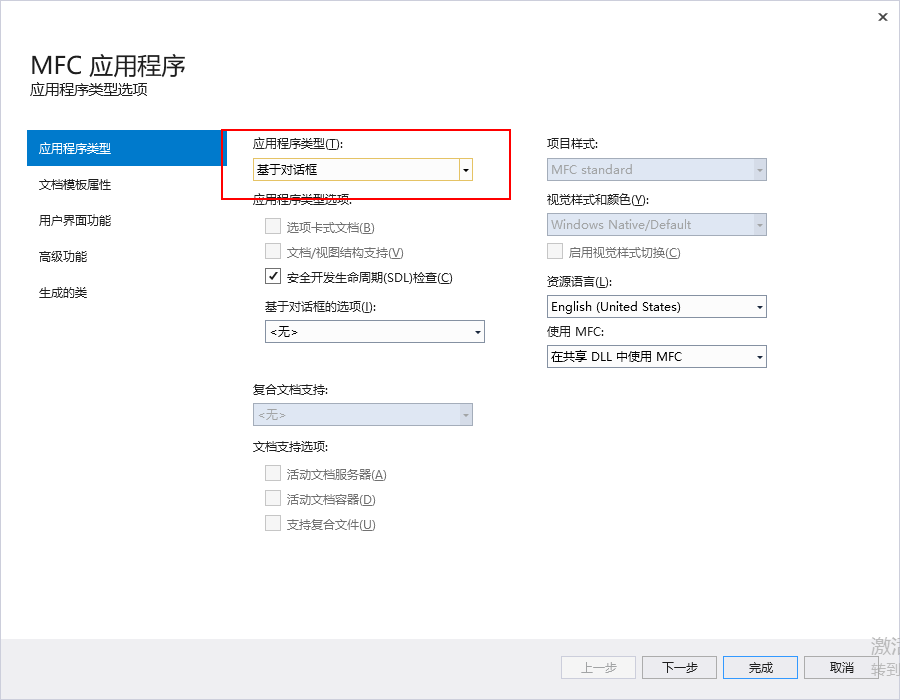Viewport: 900px width, 700px height.
Task: Open the 使用 MFC dropdown
Action: point(758,356)
